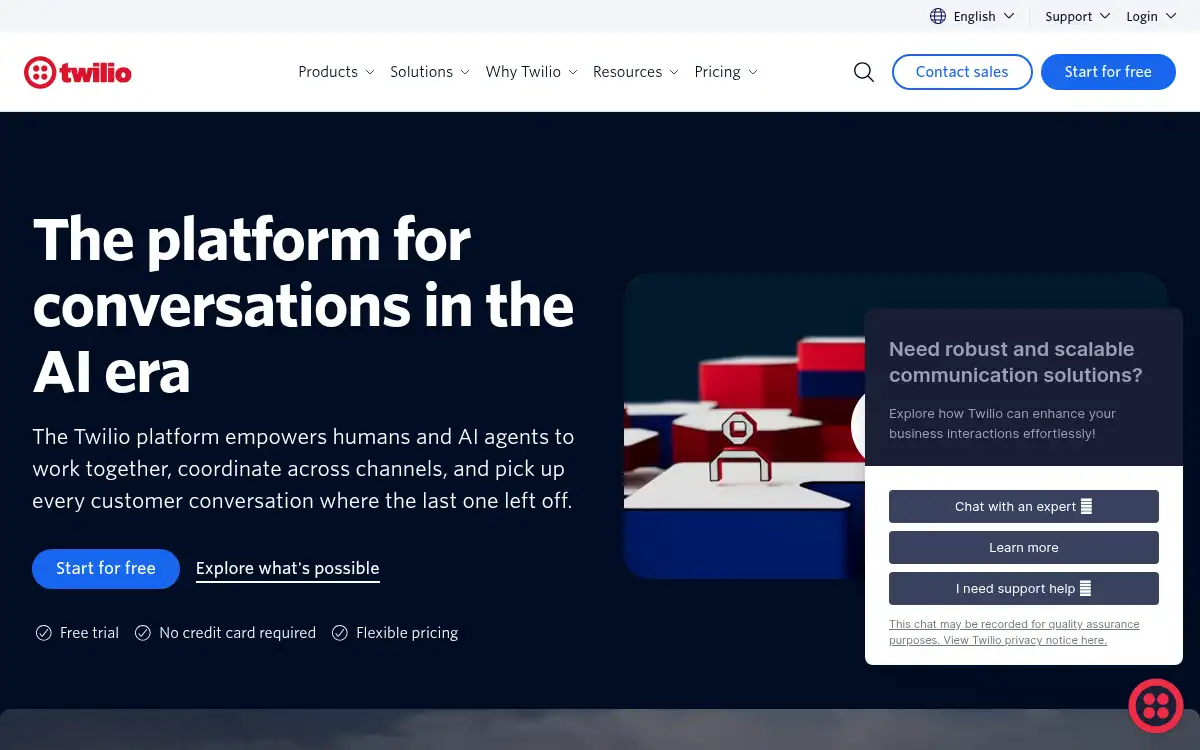Screen dimensions: 1200x750
Task: Click the Twilio logo in header
Action: pos(78,72)
